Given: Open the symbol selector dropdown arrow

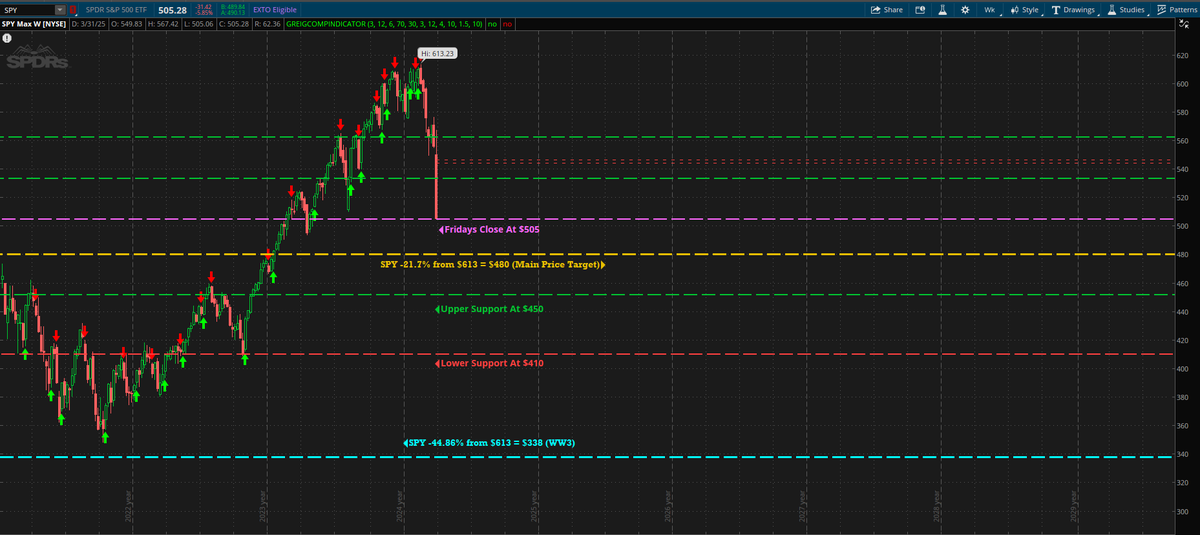Looking at the screenshot, I should [59, 9].
